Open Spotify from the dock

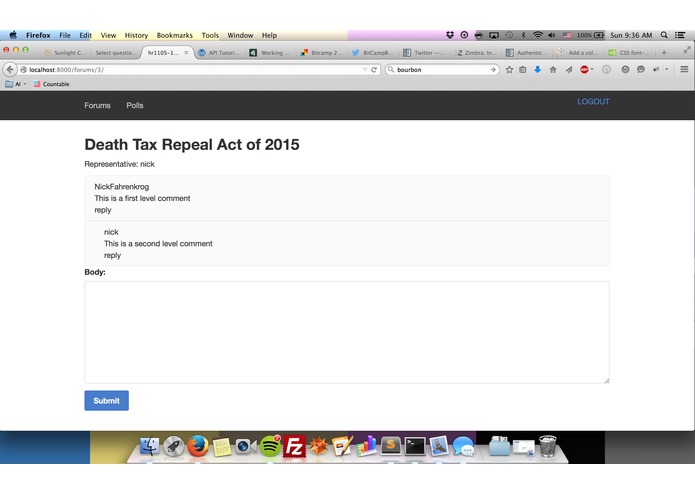tap(270, 446)
